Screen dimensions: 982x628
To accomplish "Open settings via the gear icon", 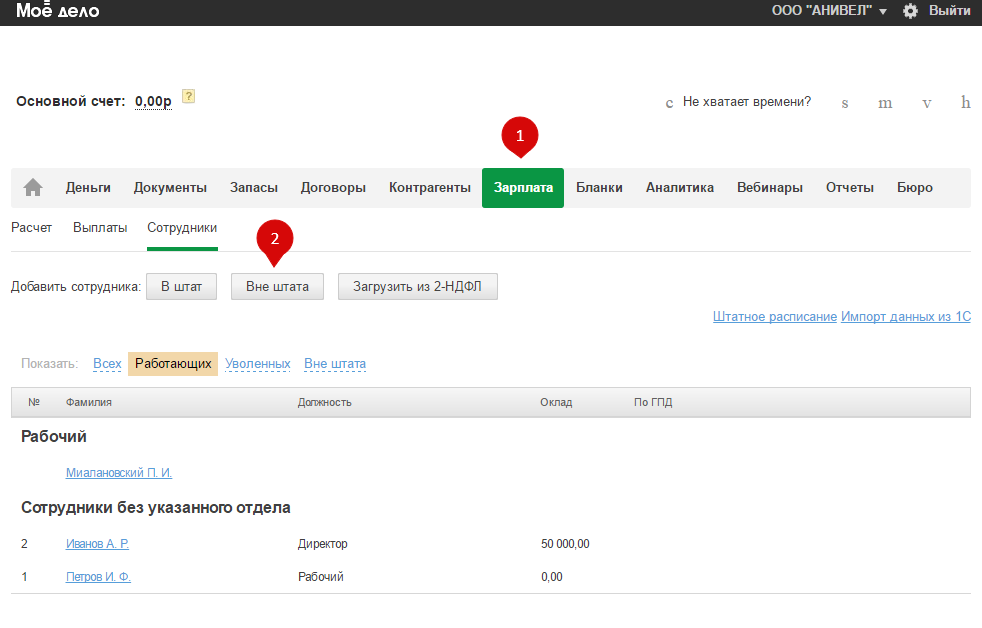I will click(910, 11).
